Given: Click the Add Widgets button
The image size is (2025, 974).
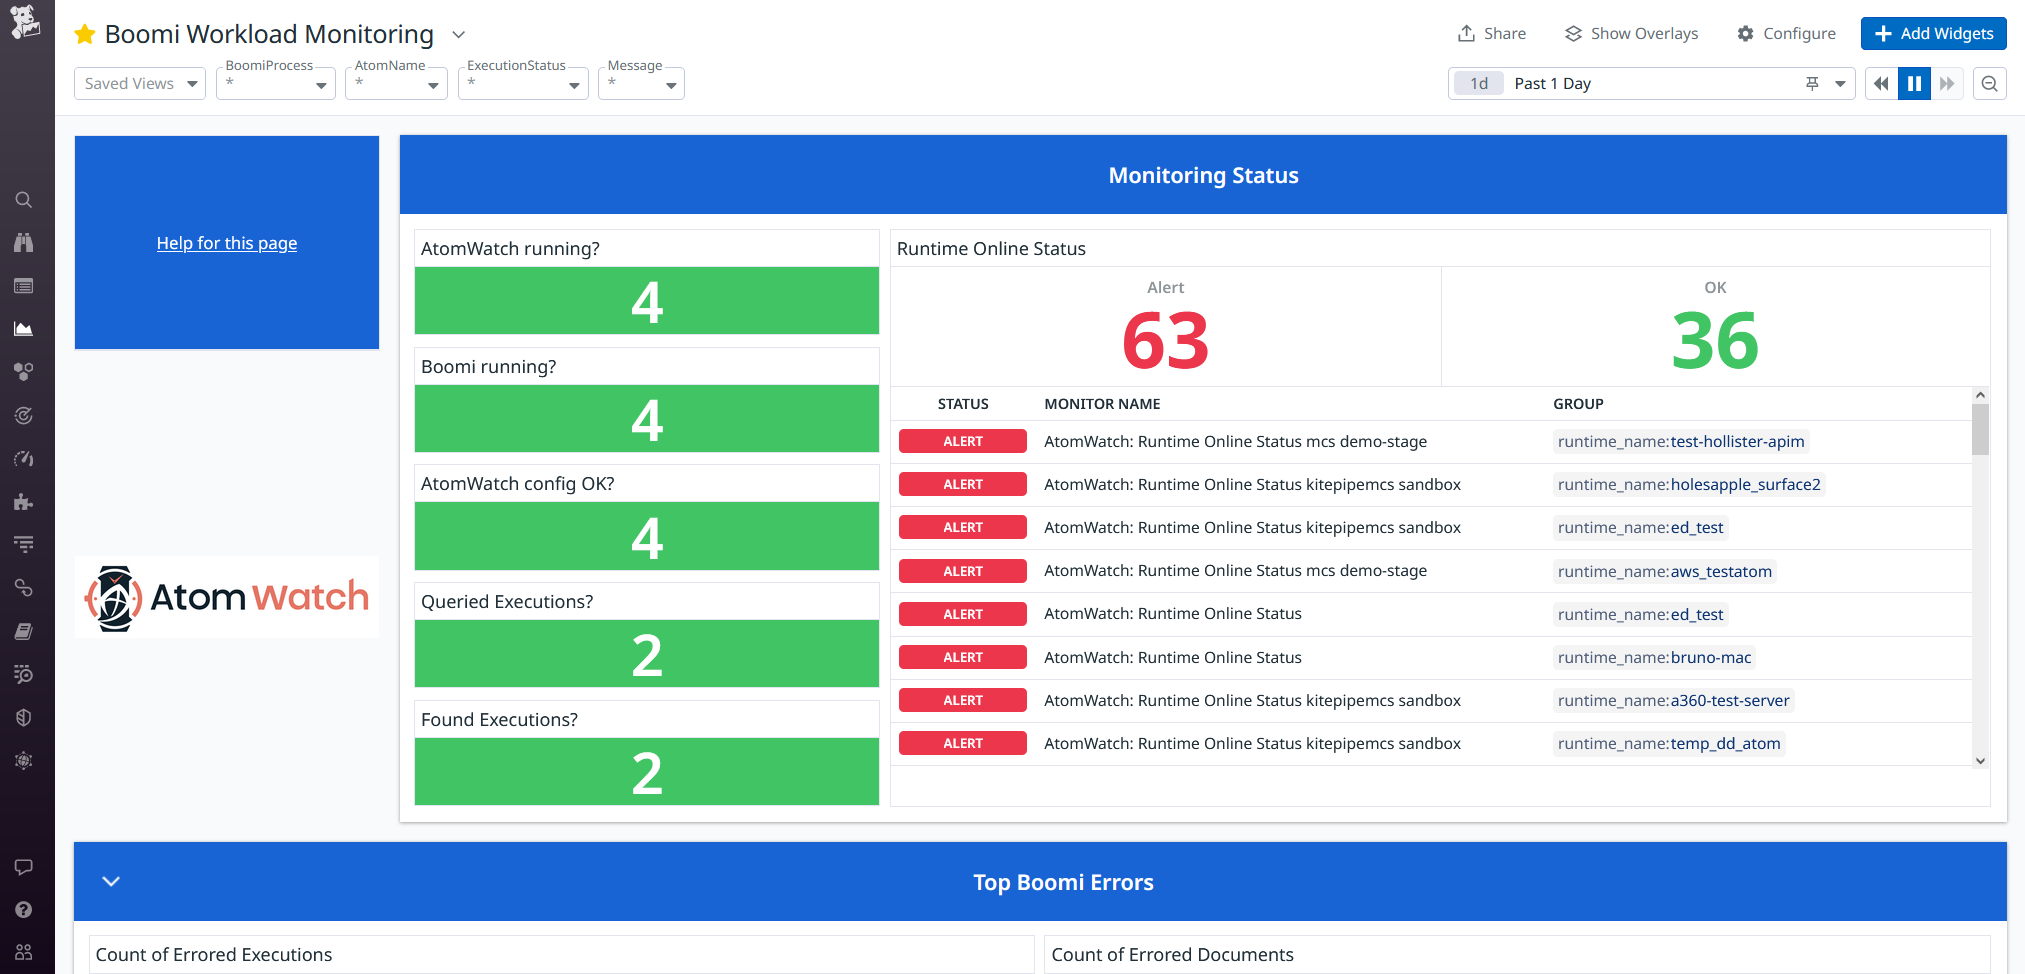Looking at the screenshot, I should (x=1933, y=33).
